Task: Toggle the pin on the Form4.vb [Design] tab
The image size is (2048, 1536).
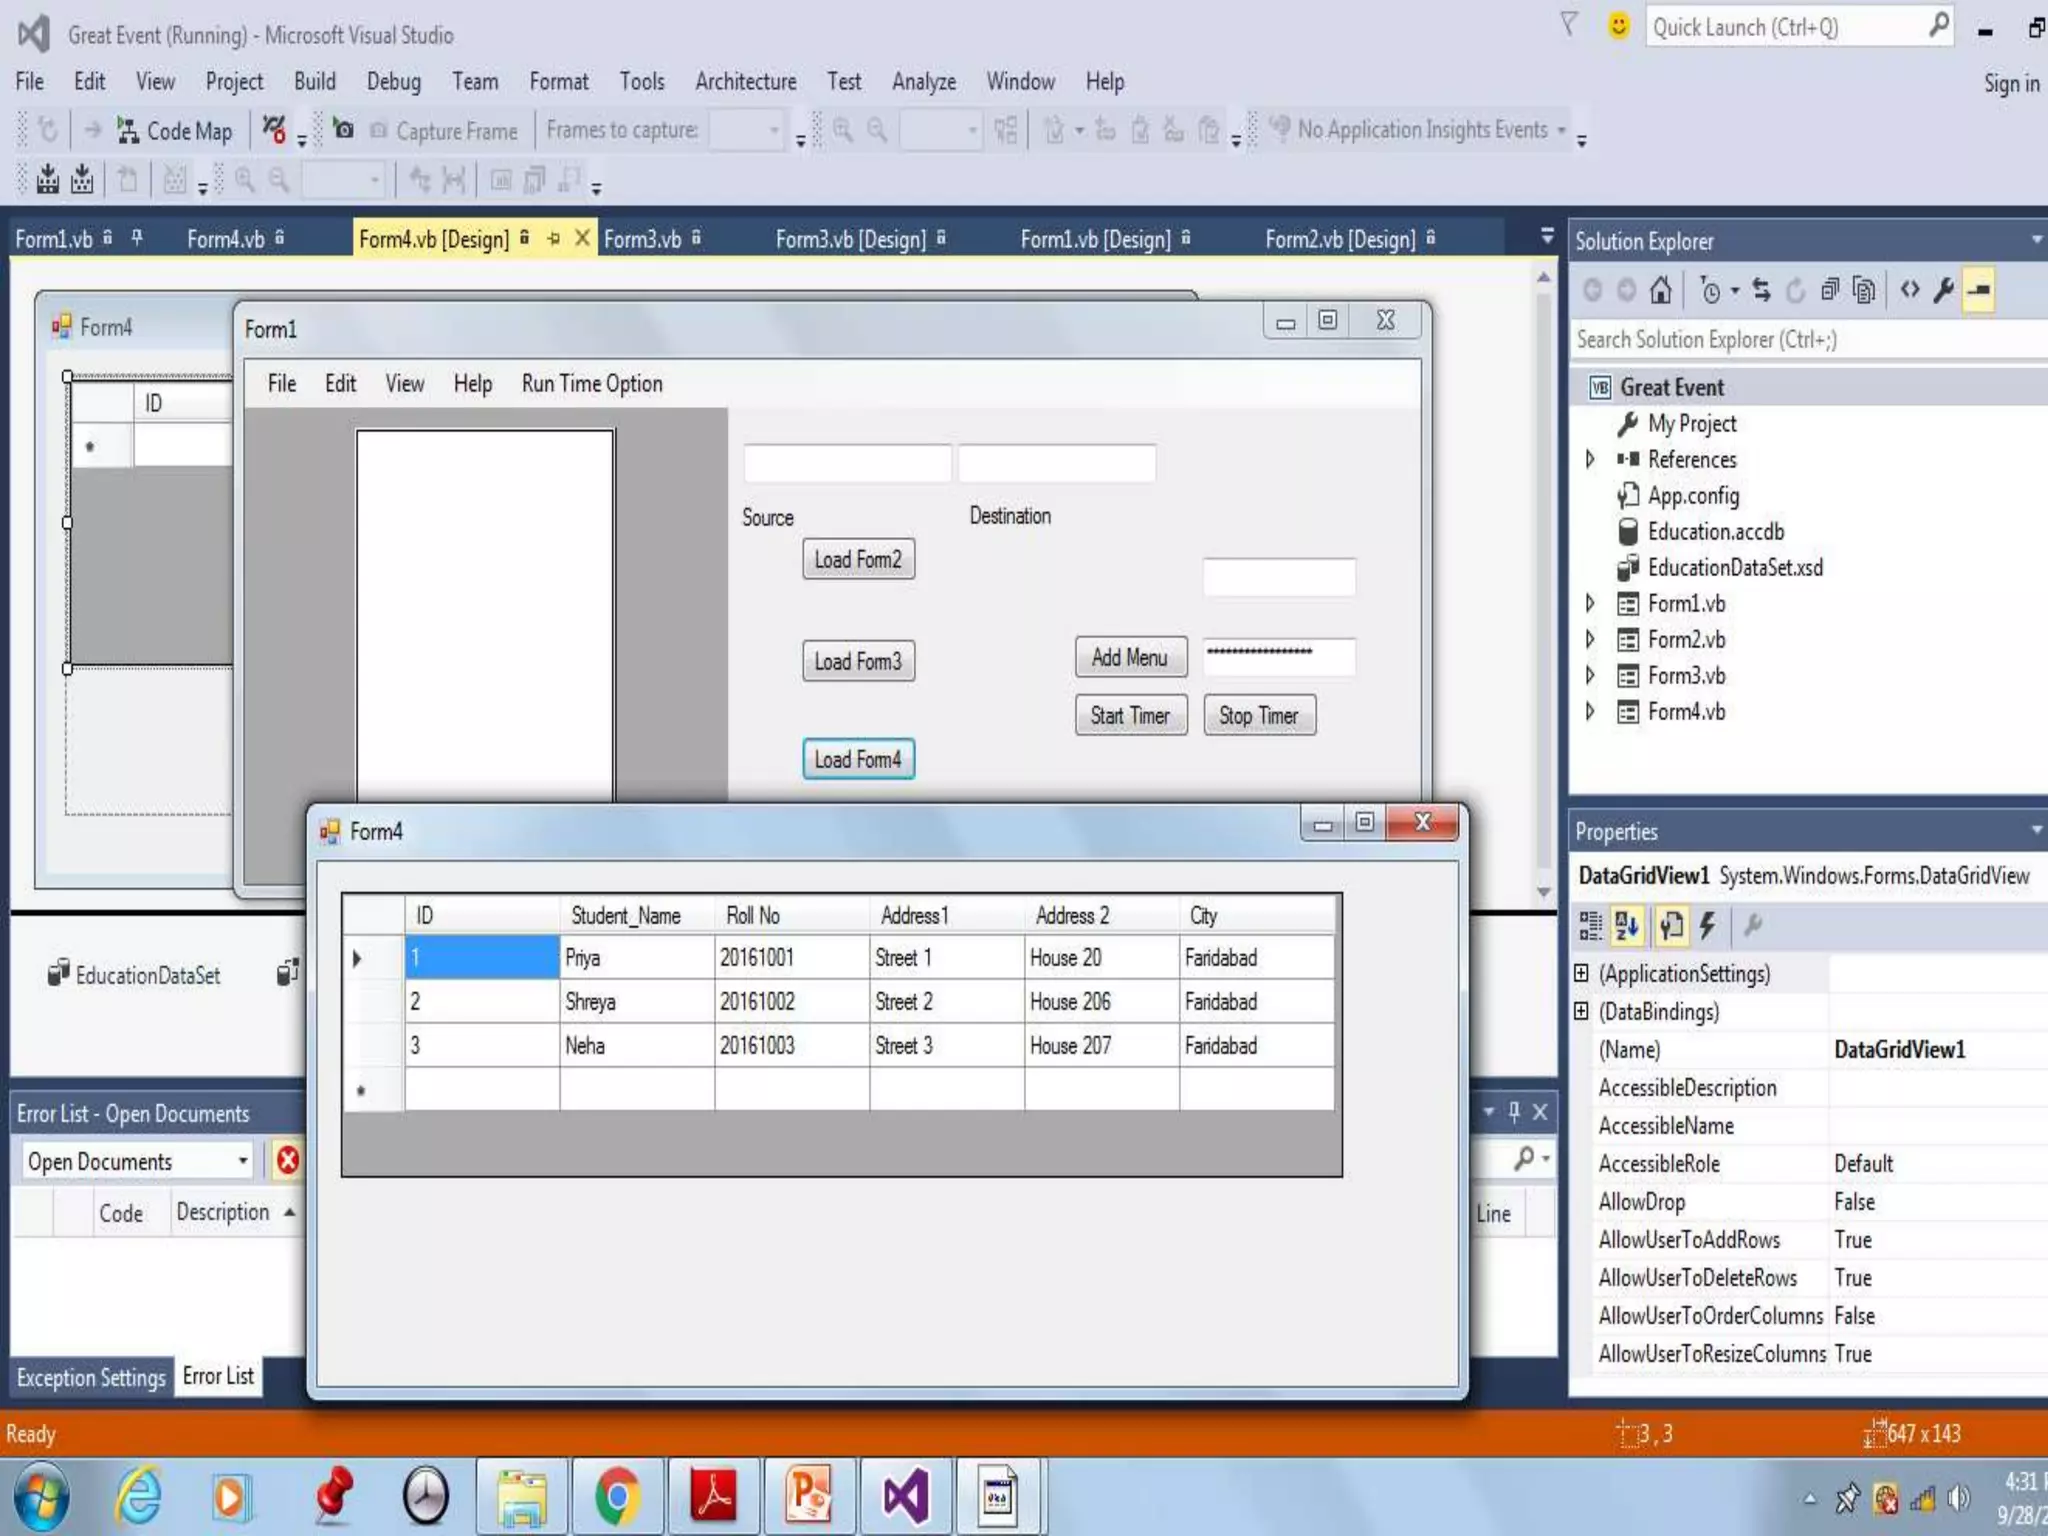Action: 554,239
